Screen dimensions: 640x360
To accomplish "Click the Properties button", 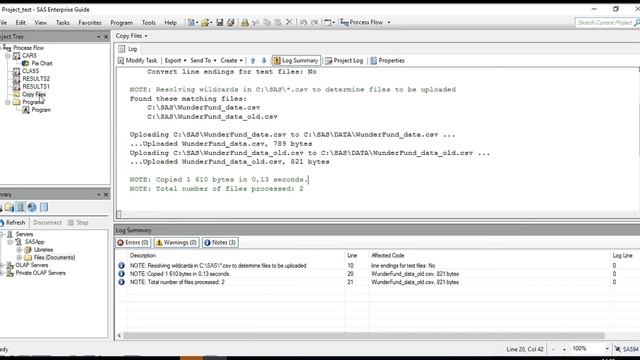I will tap(387, 60).
